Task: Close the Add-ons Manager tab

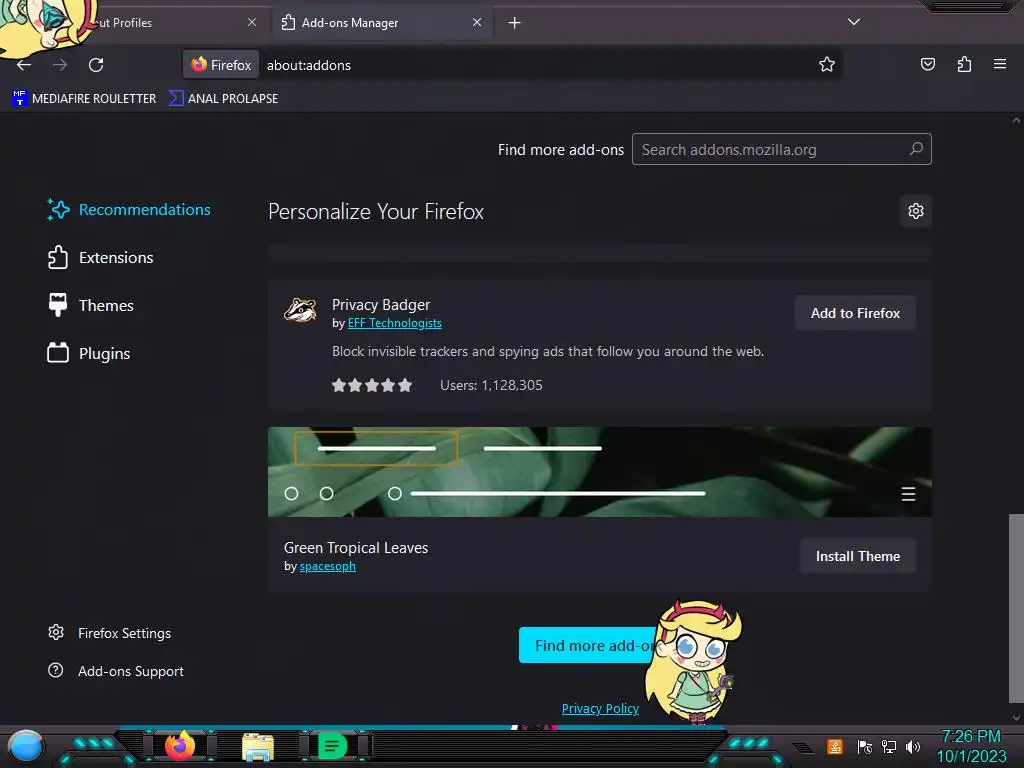Action: (x=477, y=22)
